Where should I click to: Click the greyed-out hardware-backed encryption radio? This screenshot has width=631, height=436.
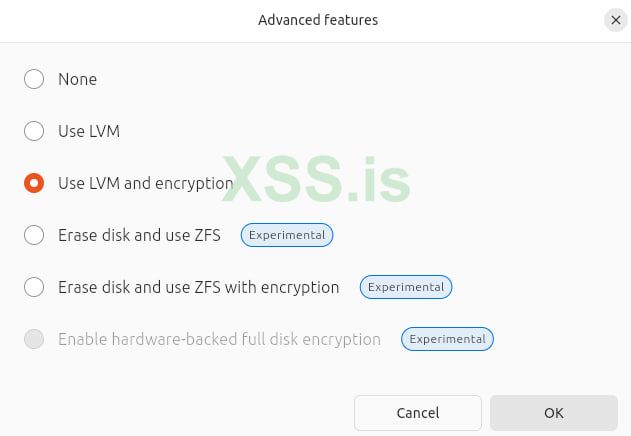34,339
